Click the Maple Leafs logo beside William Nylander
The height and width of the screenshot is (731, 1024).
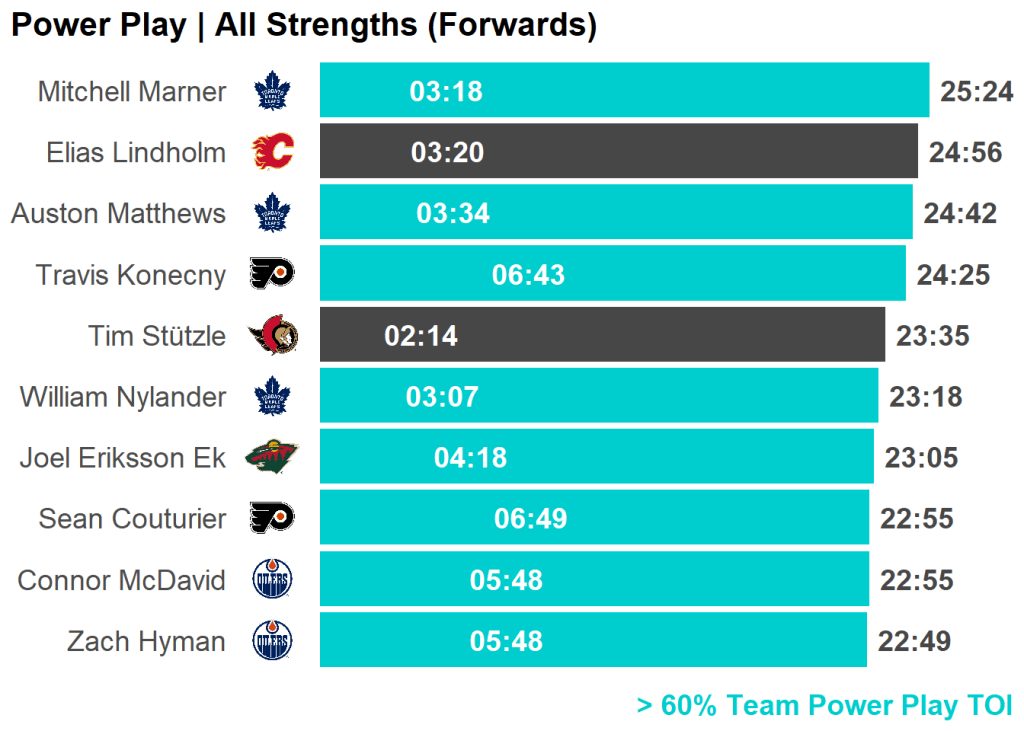pos(272,397)
